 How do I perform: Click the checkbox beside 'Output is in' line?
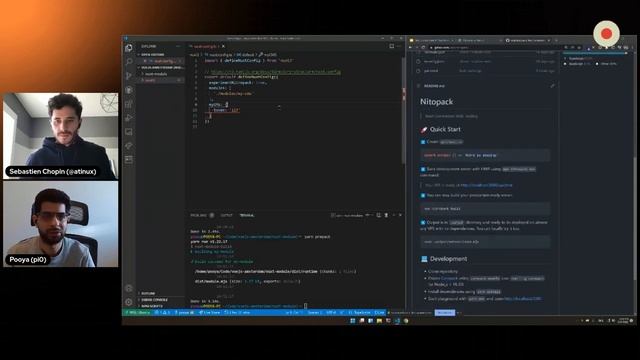[423, 223]
